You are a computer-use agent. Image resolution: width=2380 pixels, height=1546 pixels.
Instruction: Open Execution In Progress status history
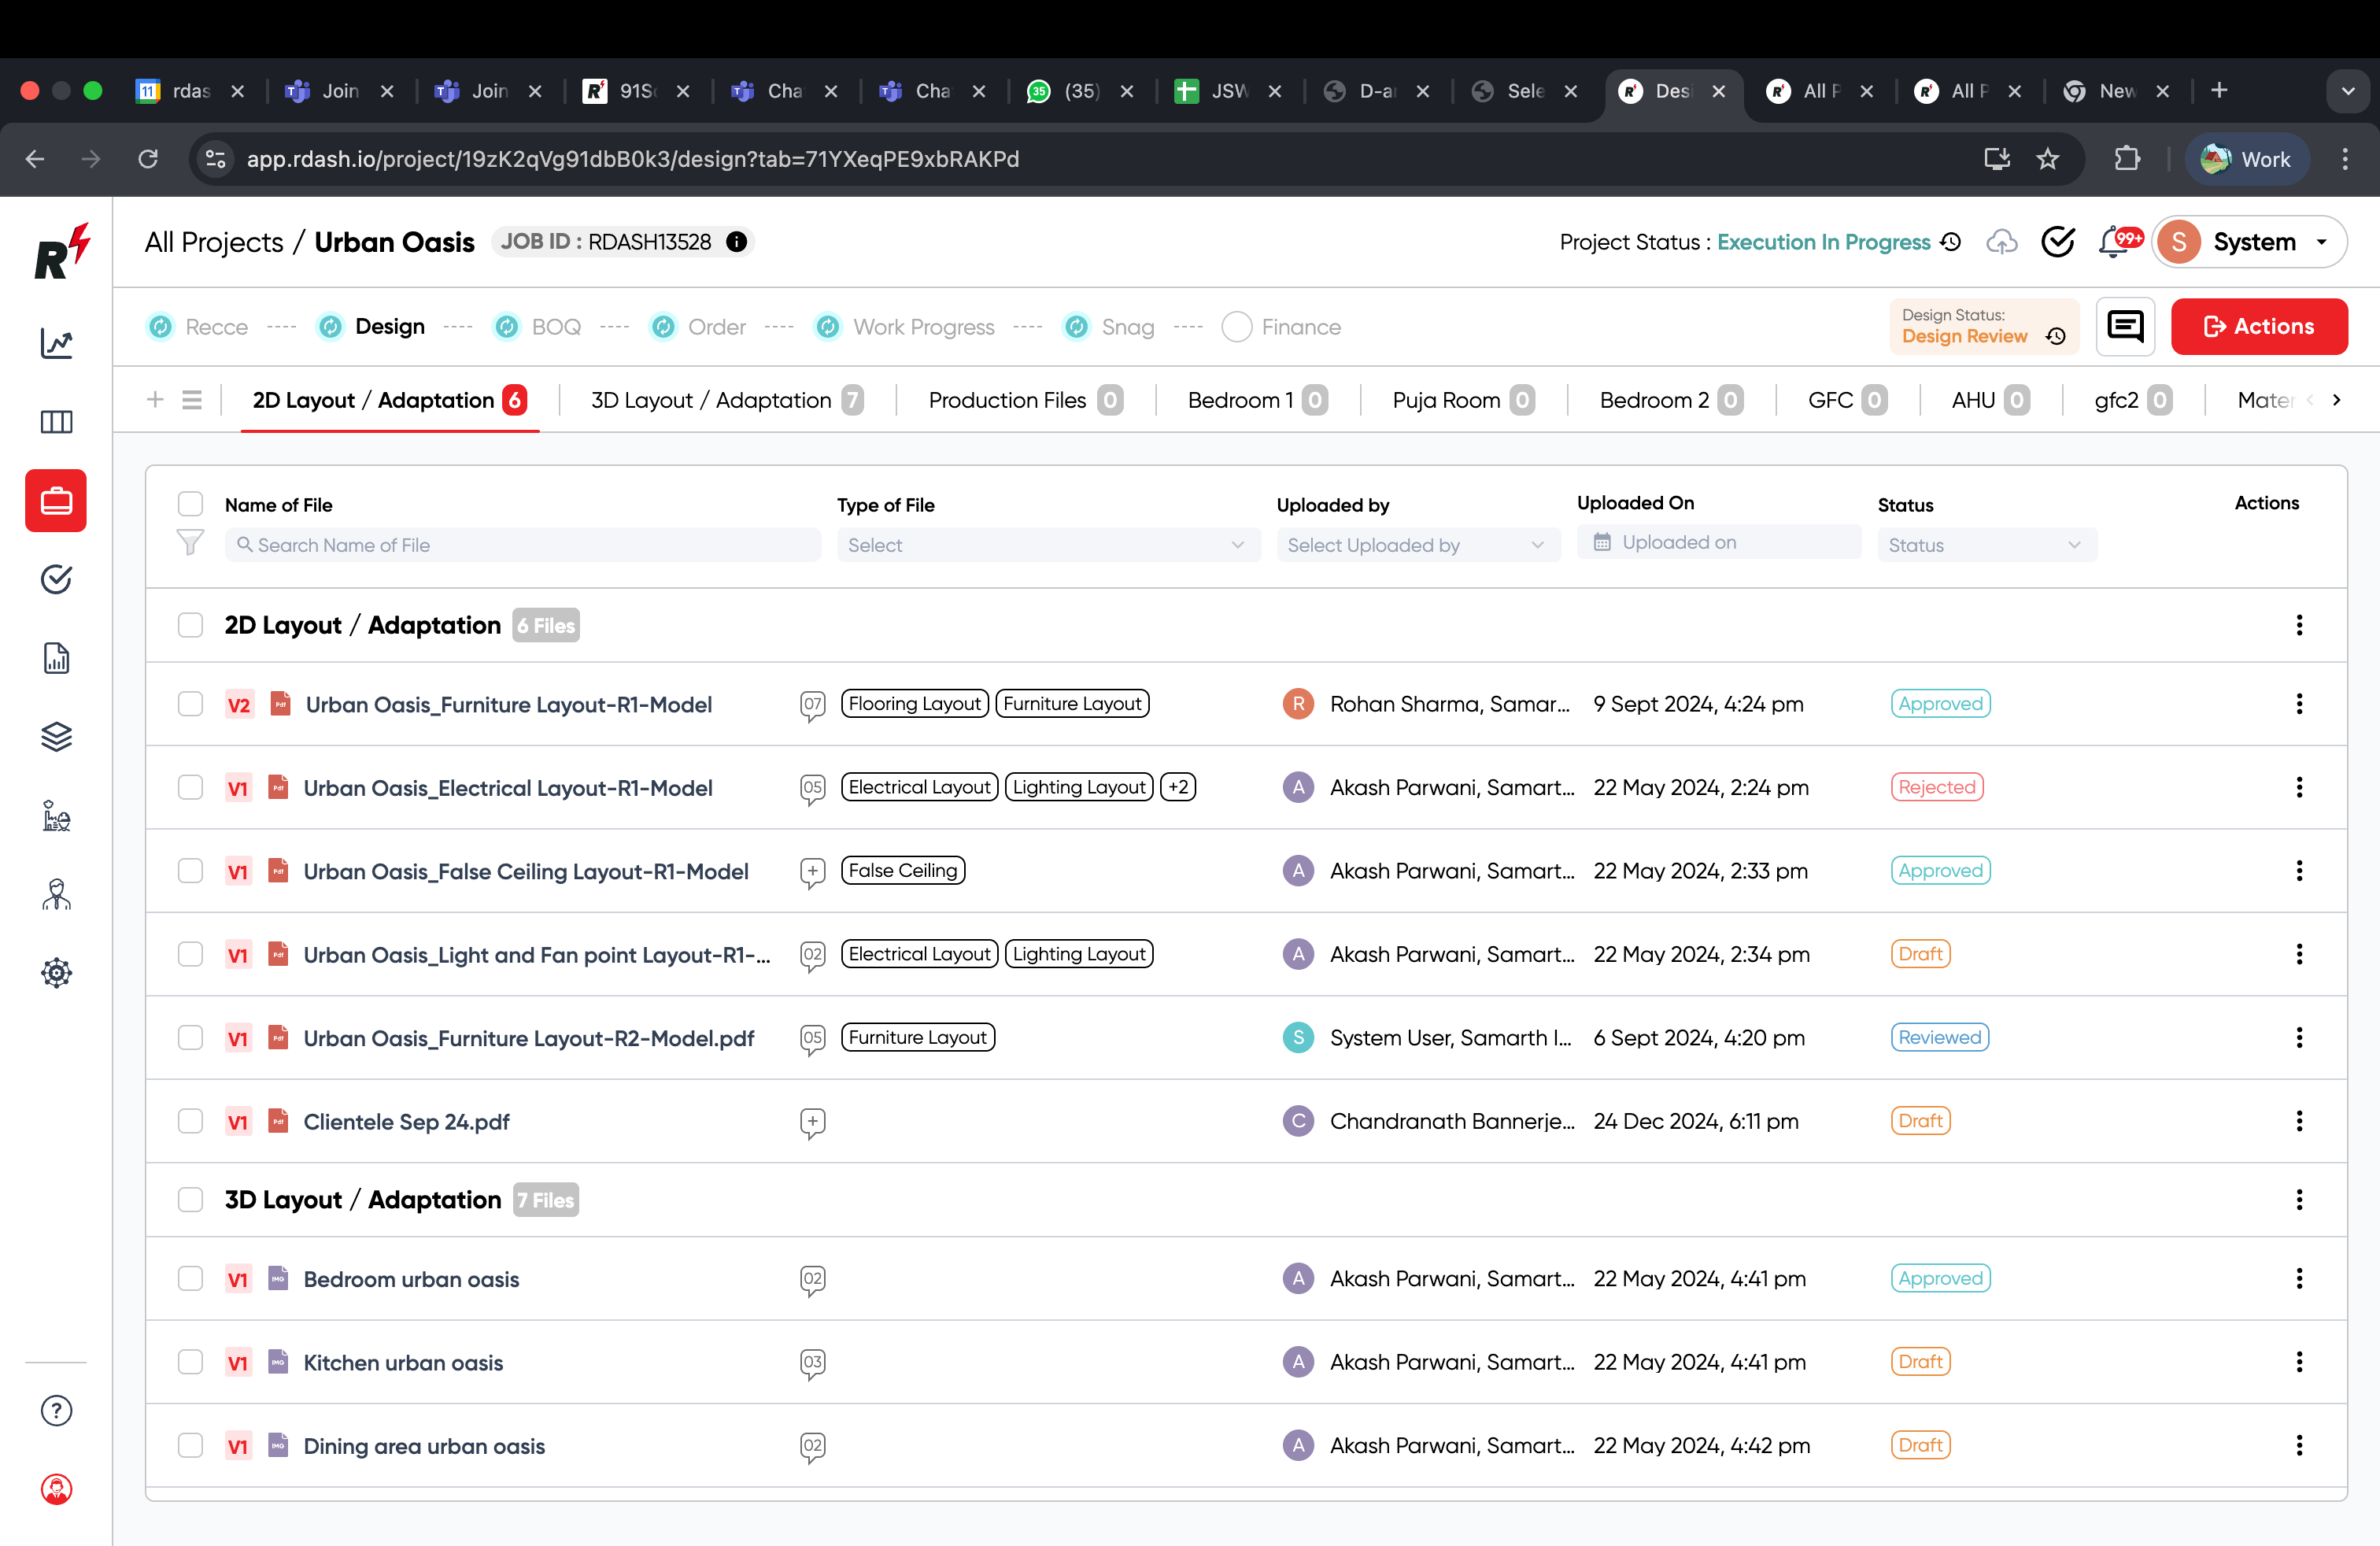click(x=1951, y=241)
